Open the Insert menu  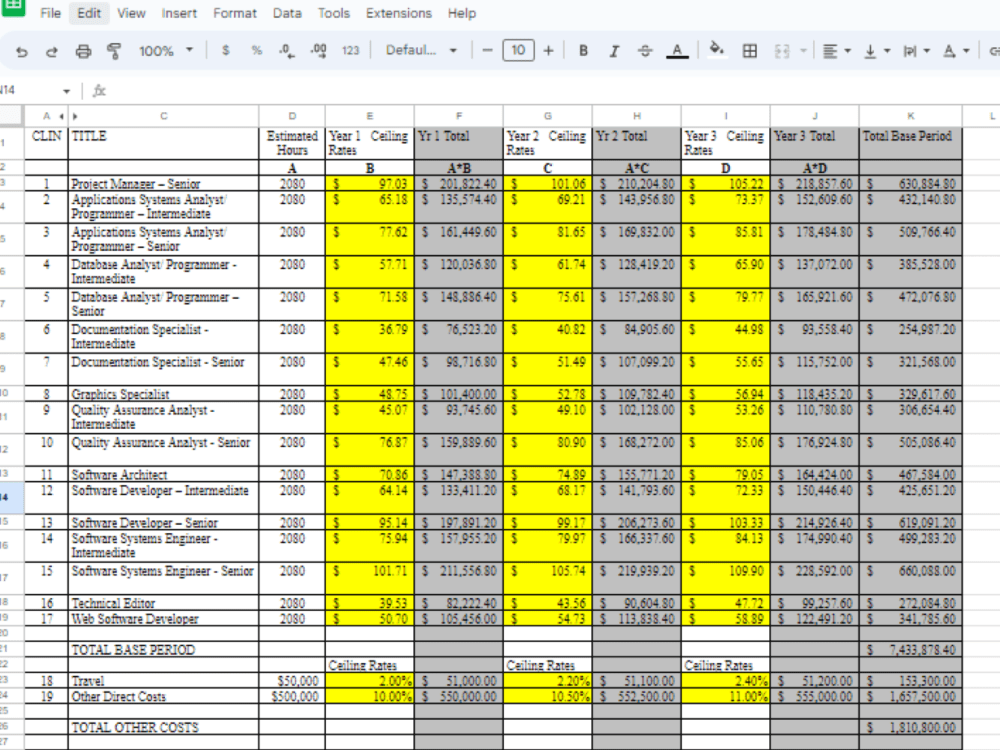click(179, 13)
